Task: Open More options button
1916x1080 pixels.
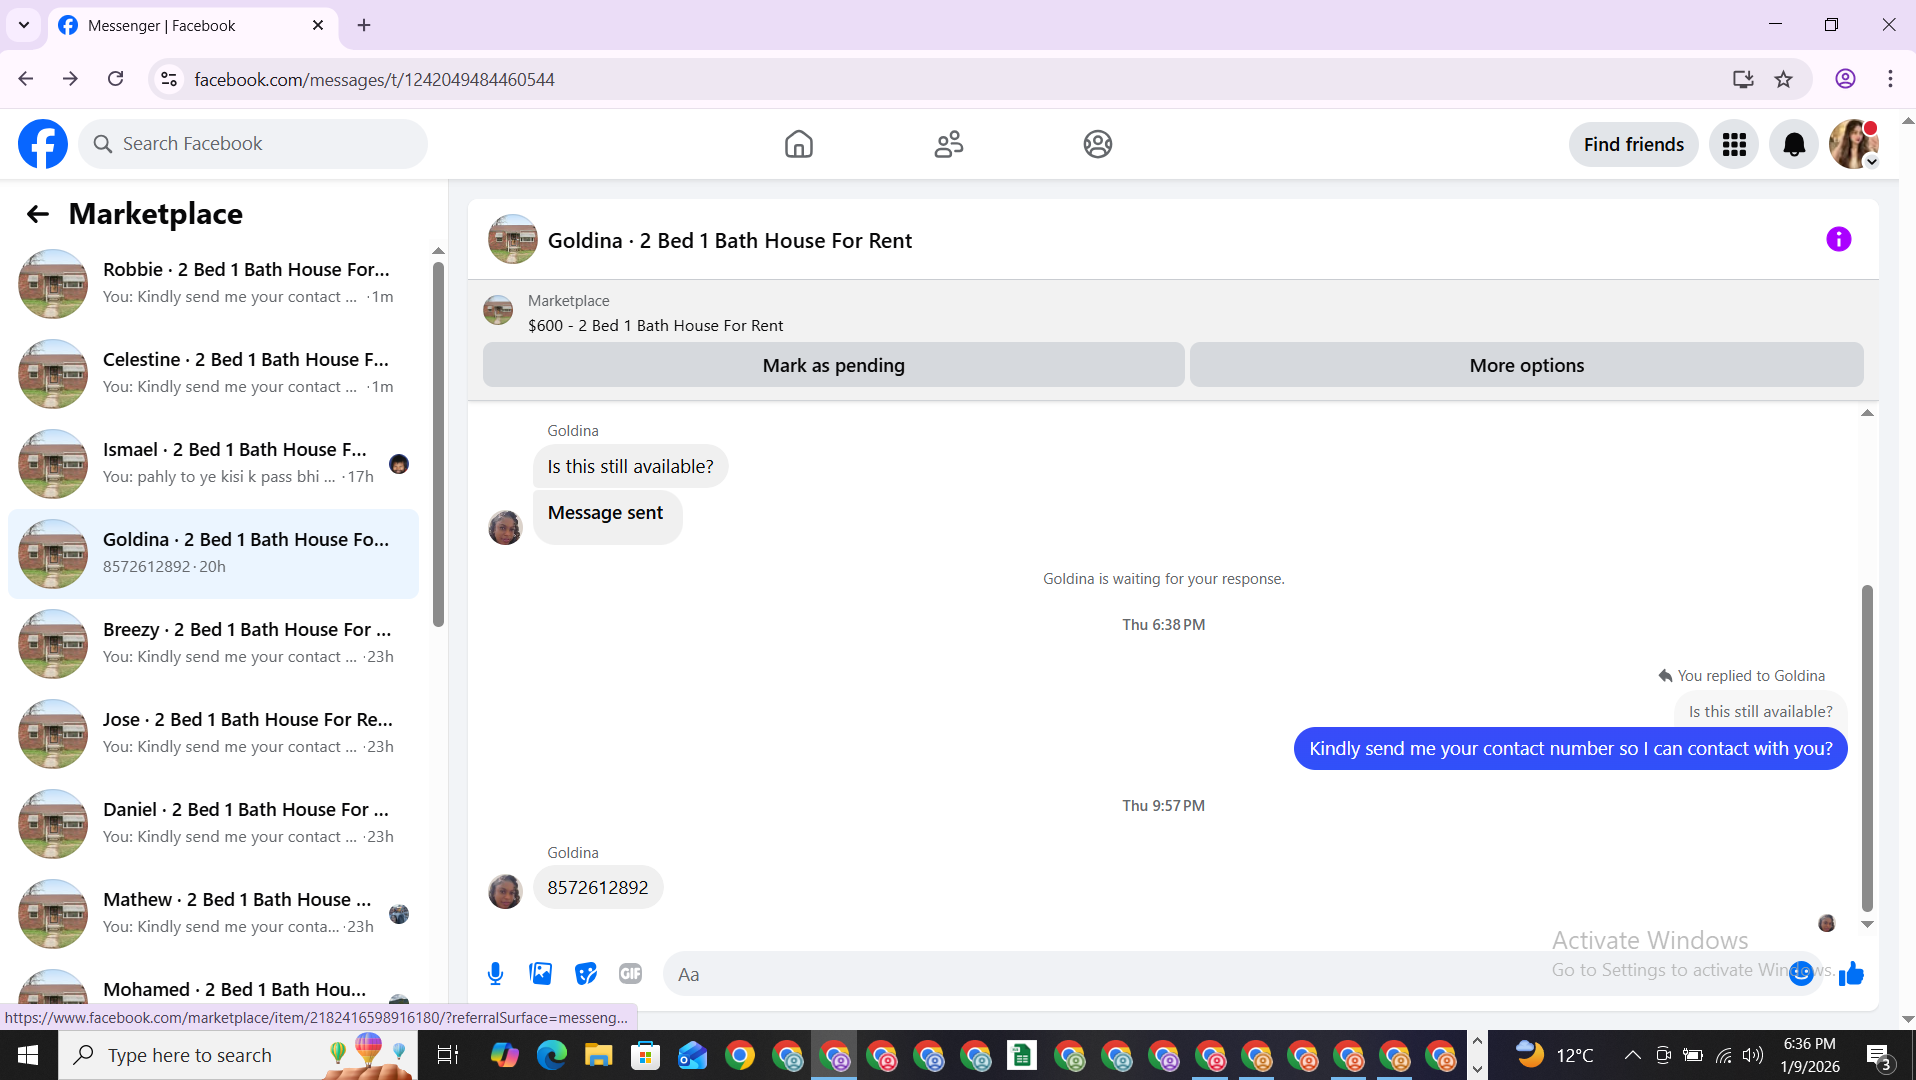Action: [x=1526, y=365]
